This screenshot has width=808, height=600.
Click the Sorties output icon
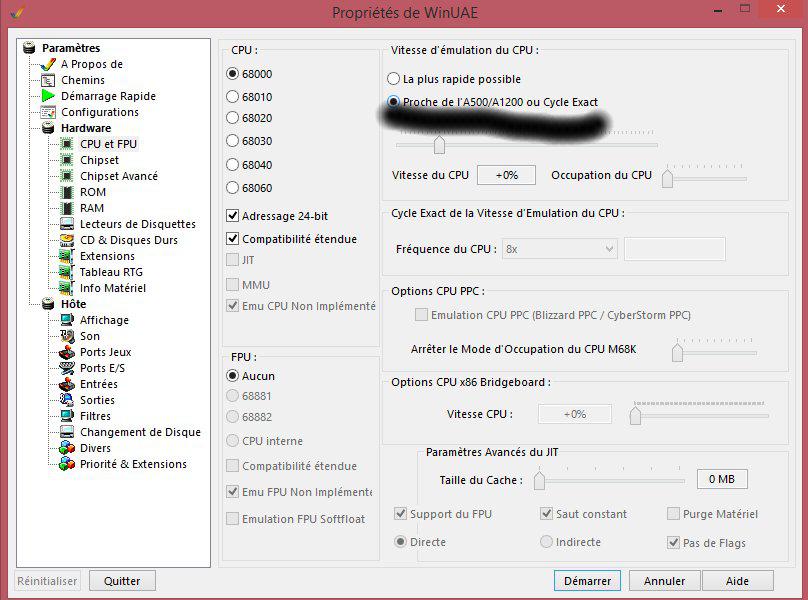[67, 399]
